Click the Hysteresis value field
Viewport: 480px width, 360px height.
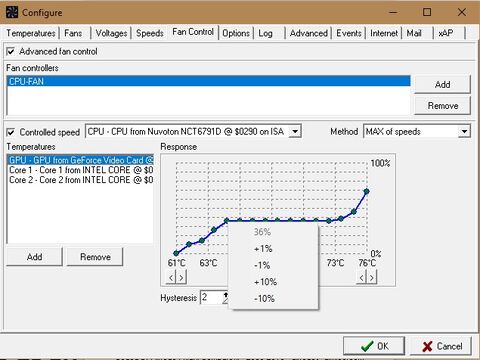[212, 297]
